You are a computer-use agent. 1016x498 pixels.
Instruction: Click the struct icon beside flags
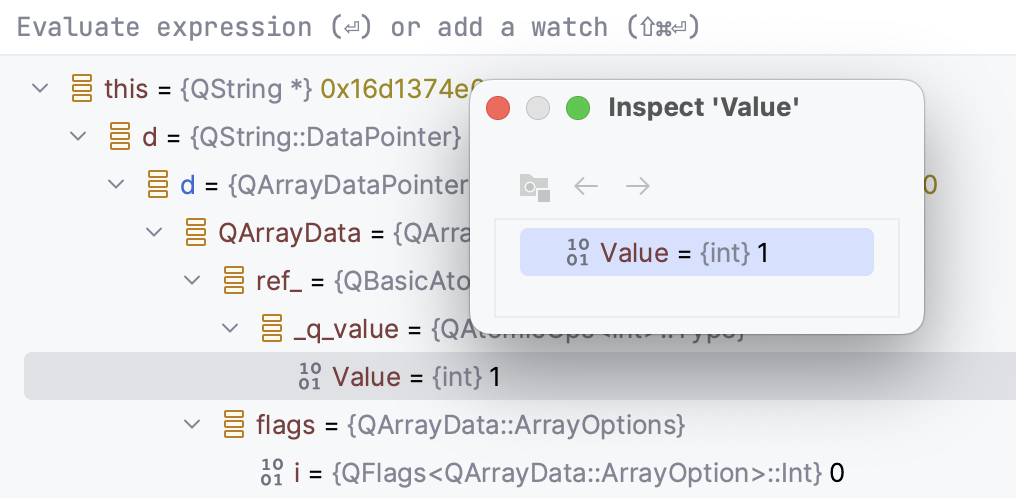pos(234,425)
